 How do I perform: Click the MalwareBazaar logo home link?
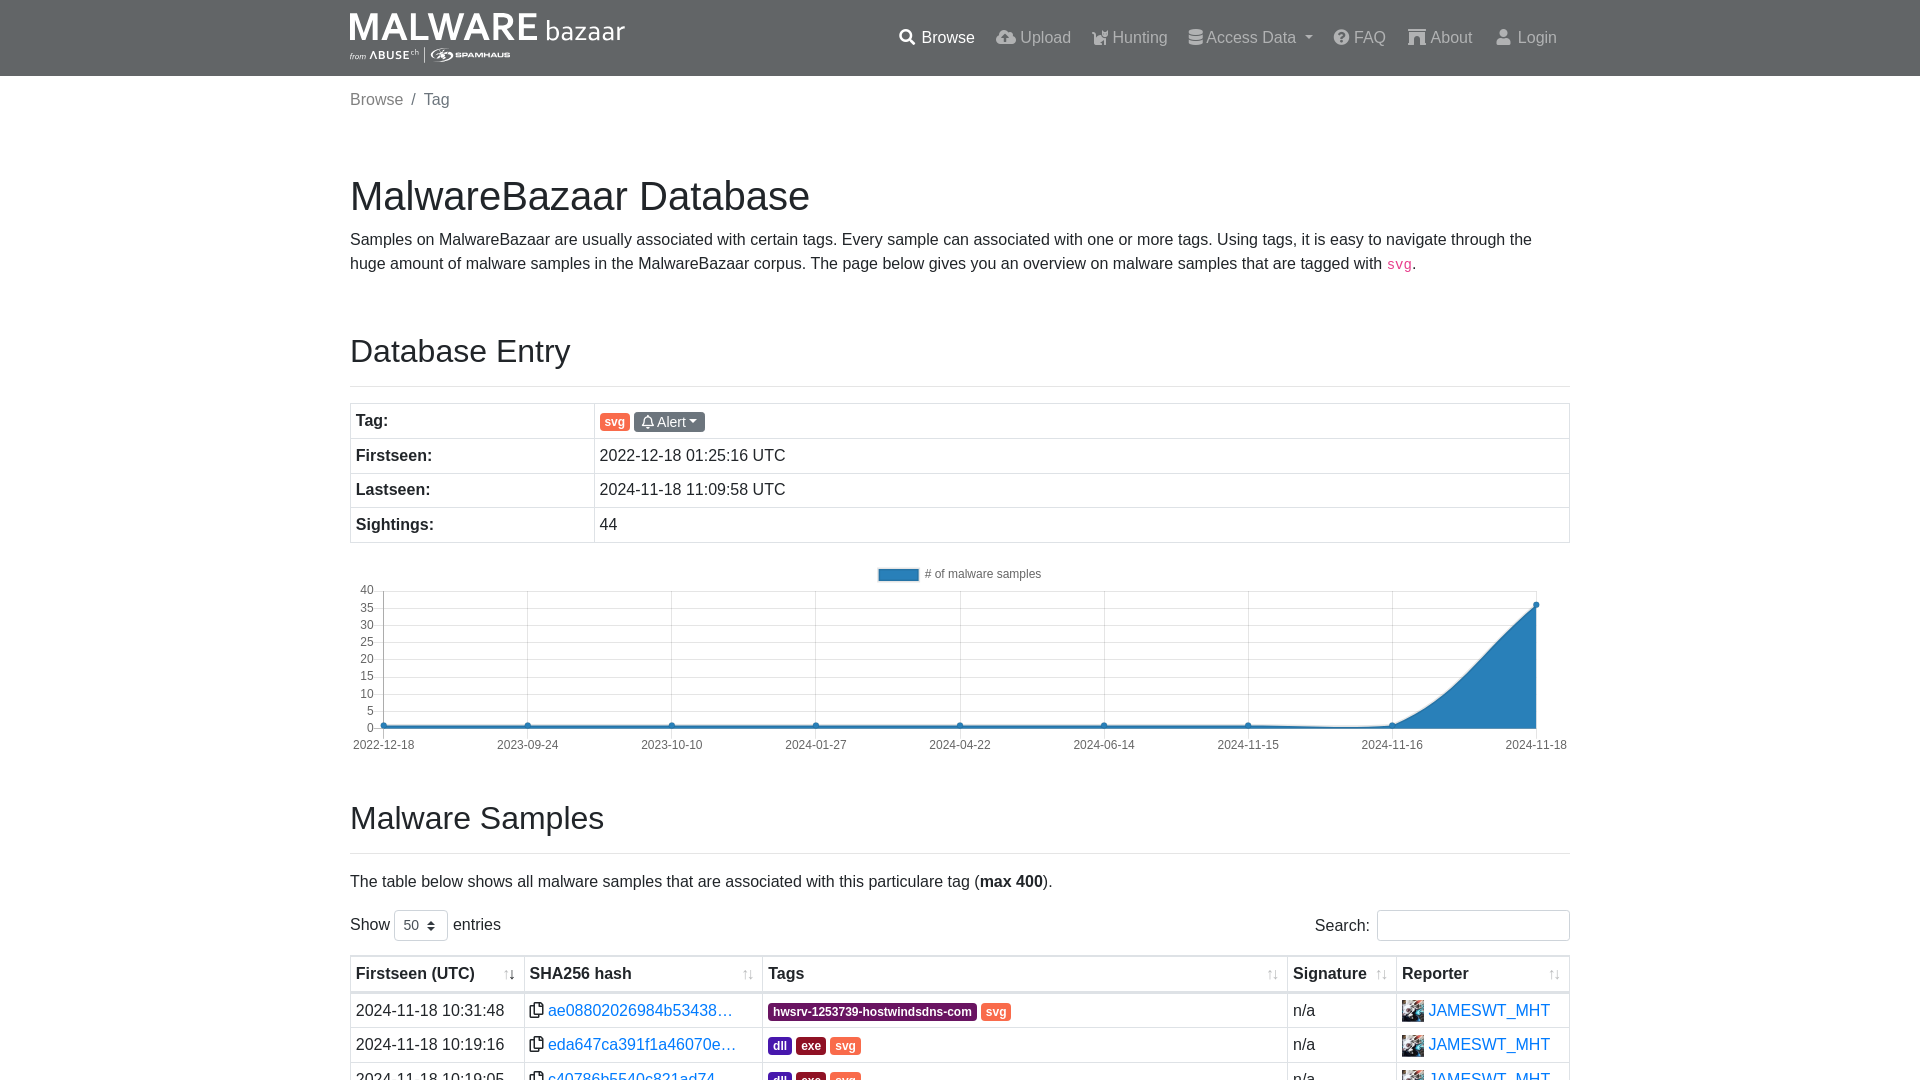coord(487,38)
